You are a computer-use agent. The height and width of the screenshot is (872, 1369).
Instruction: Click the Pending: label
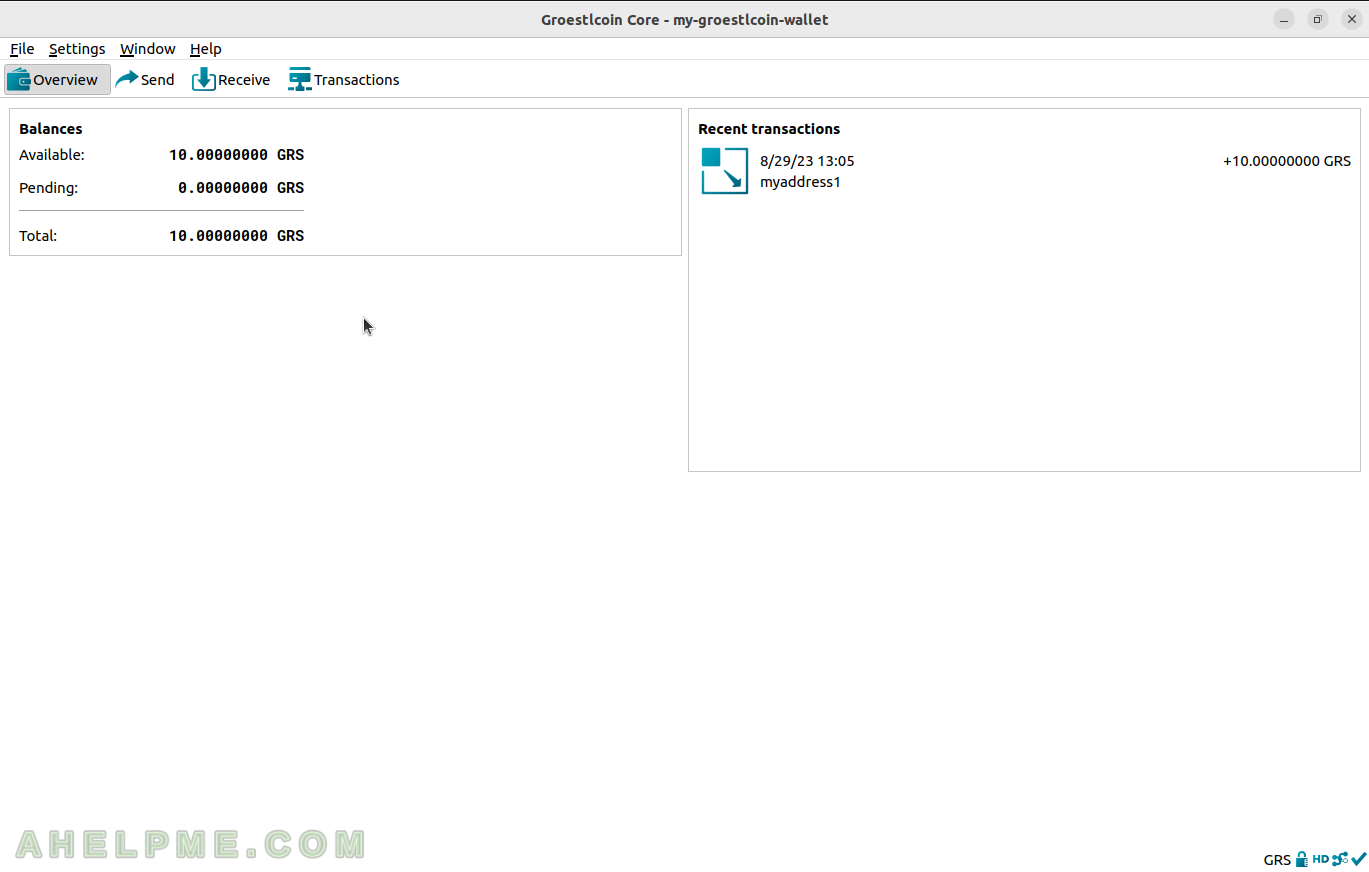[x=48, y=188]
